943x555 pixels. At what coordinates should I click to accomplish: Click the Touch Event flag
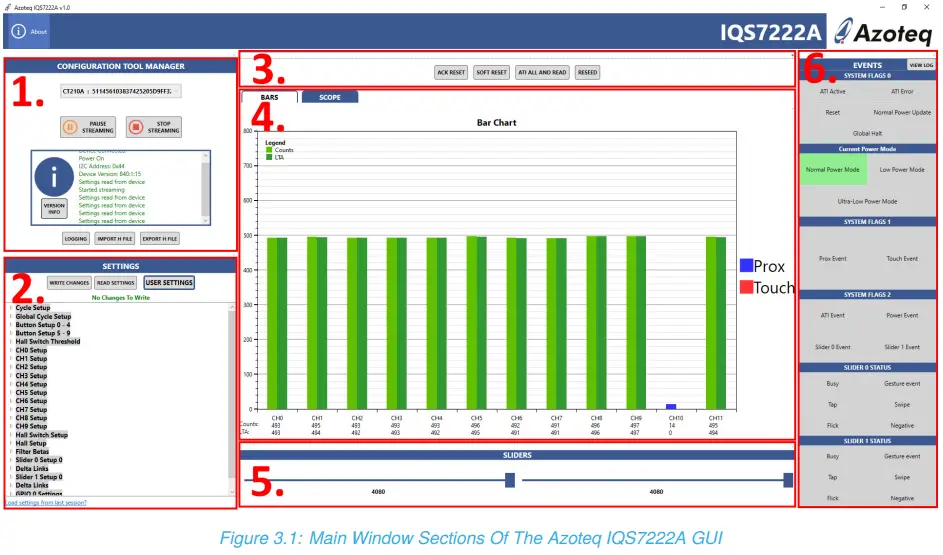click(x=902, y=259)
